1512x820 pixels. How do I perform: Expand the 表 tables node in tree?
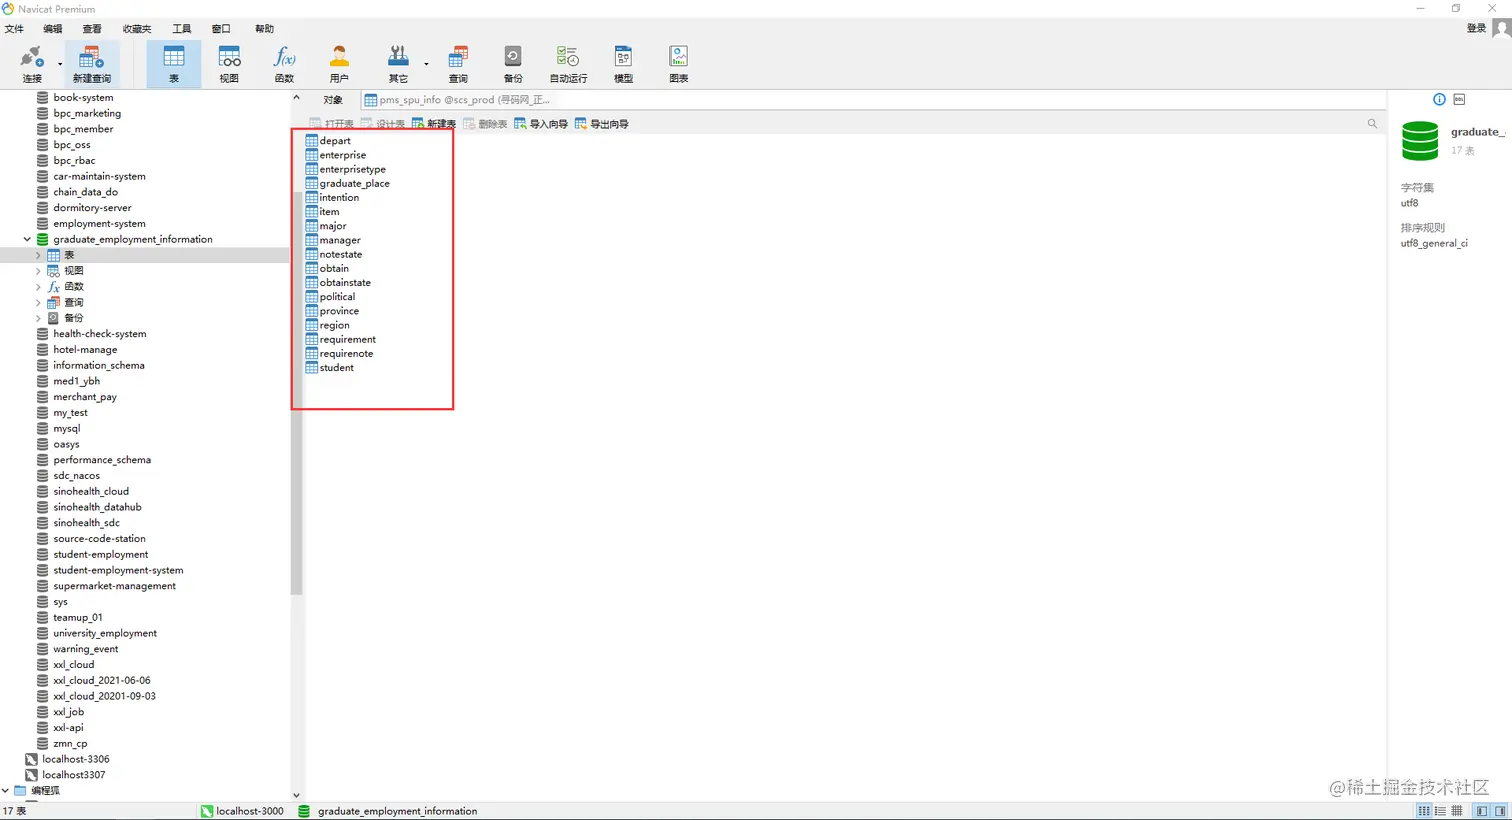tap(39, 255)
